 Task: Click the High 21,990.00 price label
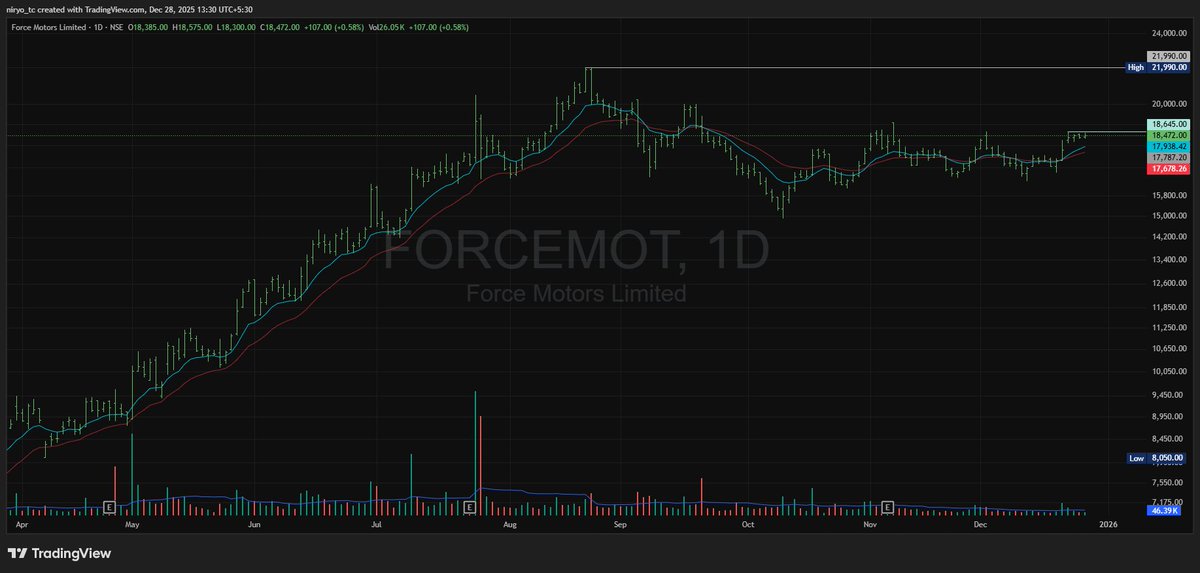click(x=1157, y=68)
